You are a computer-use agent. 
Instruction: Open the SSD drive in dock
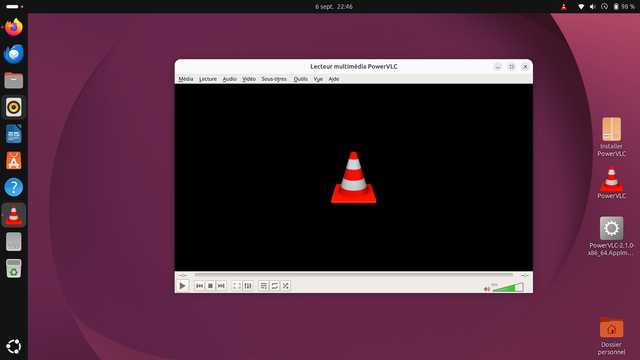(x=13, y=242)
